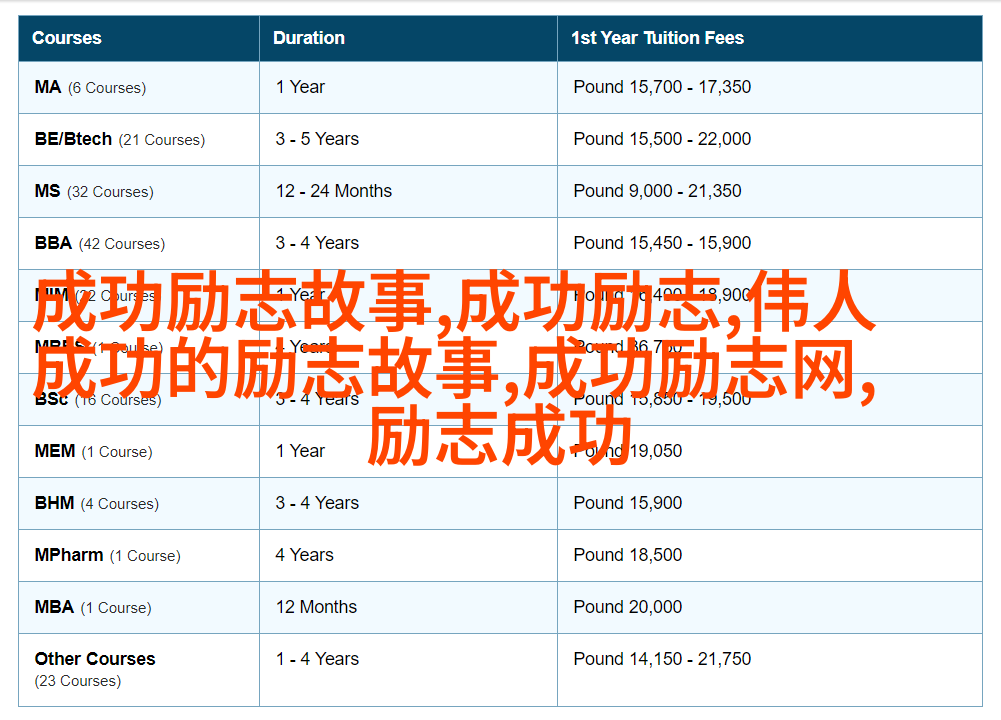Open the BBA courses entry
This screenshot has width=1001, height=720.
point(53,243)
